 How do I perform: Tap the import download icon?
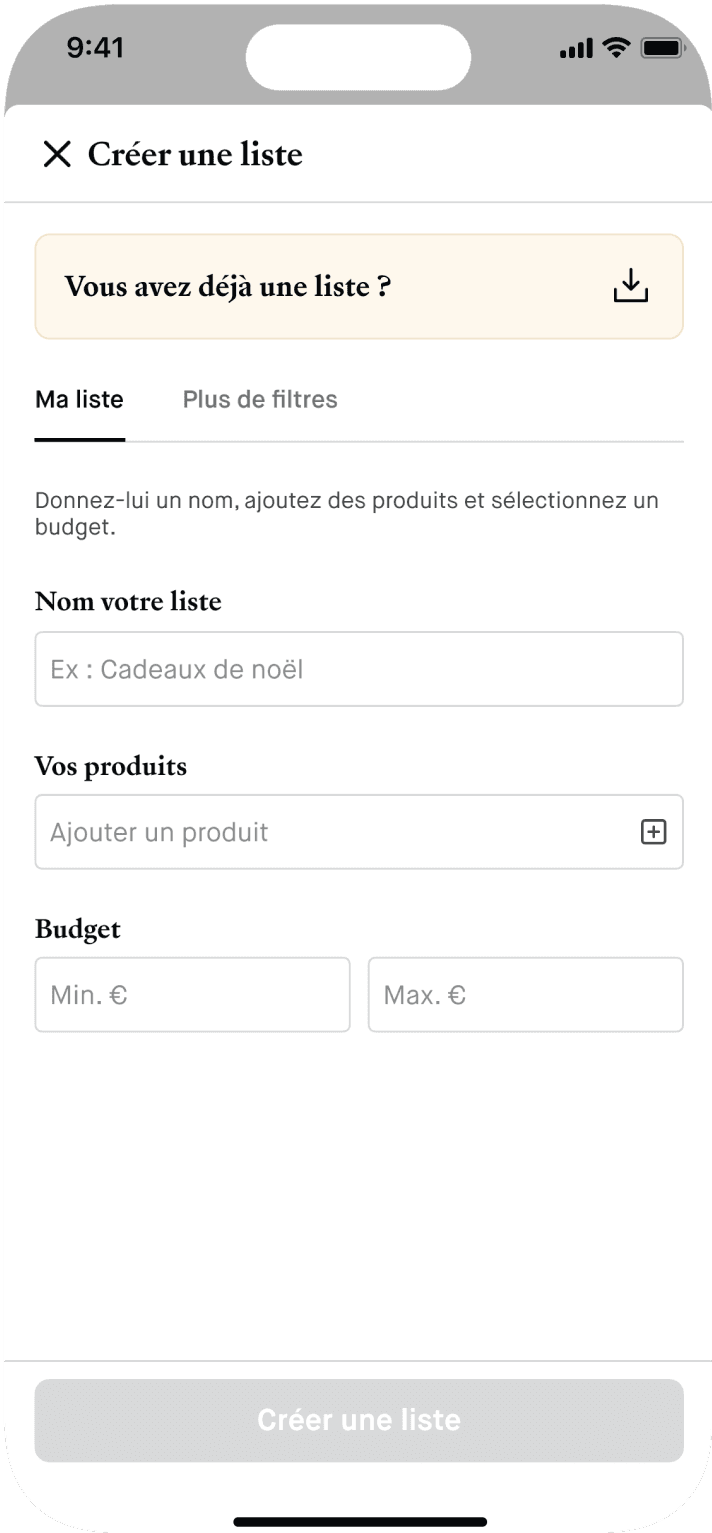[x=630, y=286]
